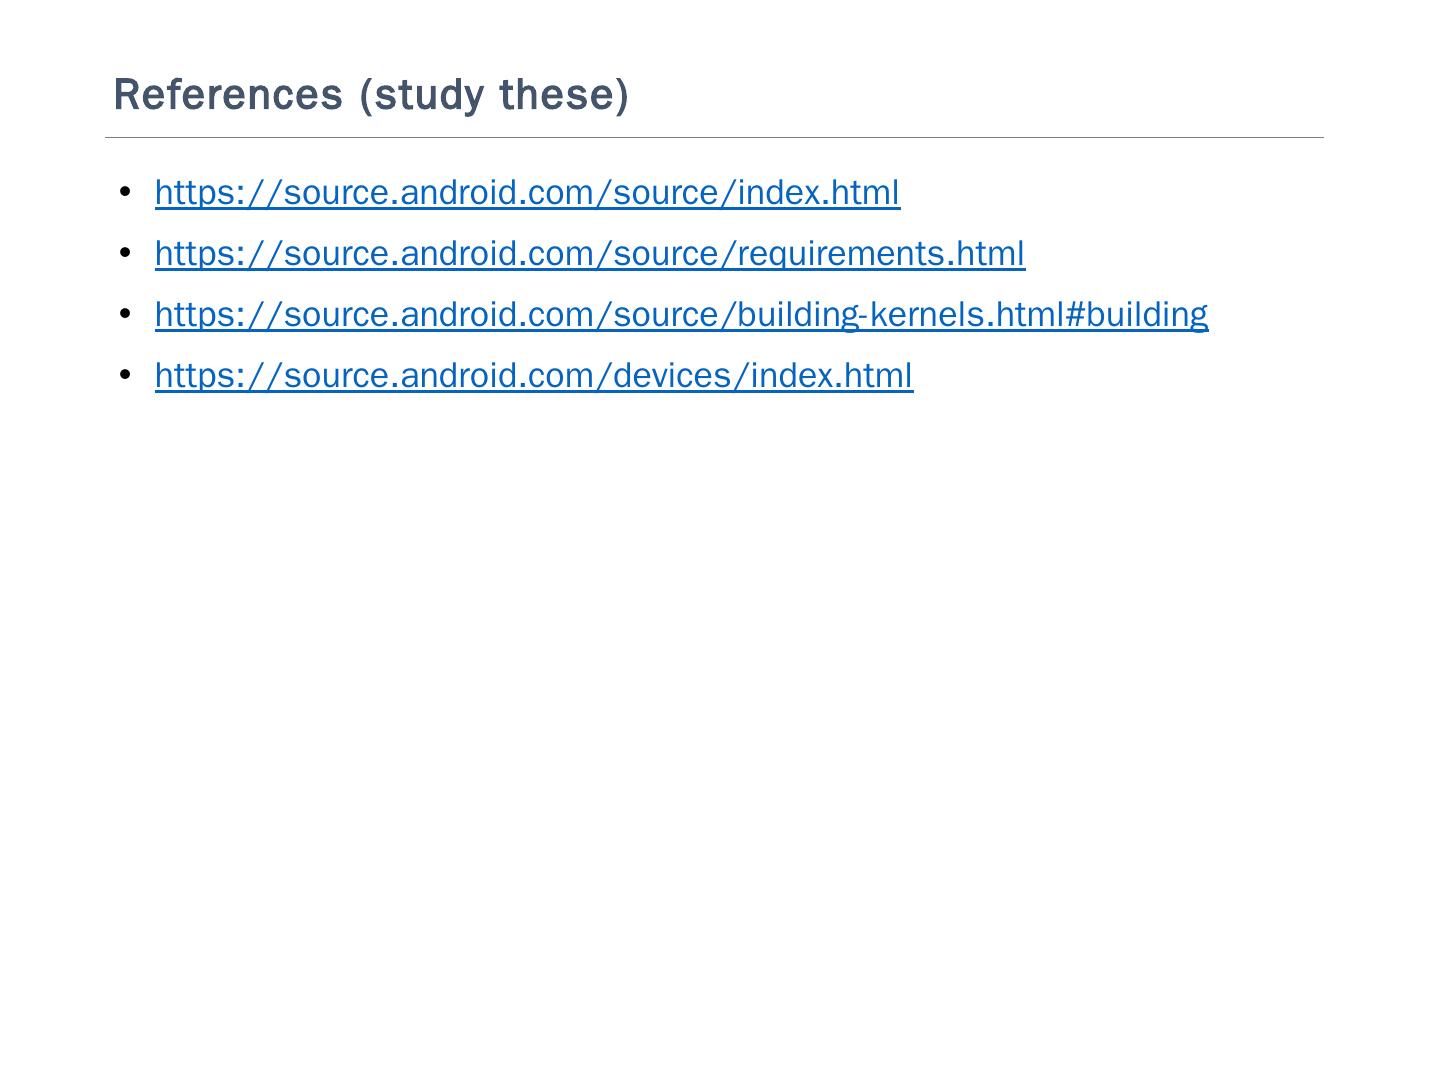Click the word "References" in the title
The width and height of the screenshot is (1440, 1080).
(228, 95)
